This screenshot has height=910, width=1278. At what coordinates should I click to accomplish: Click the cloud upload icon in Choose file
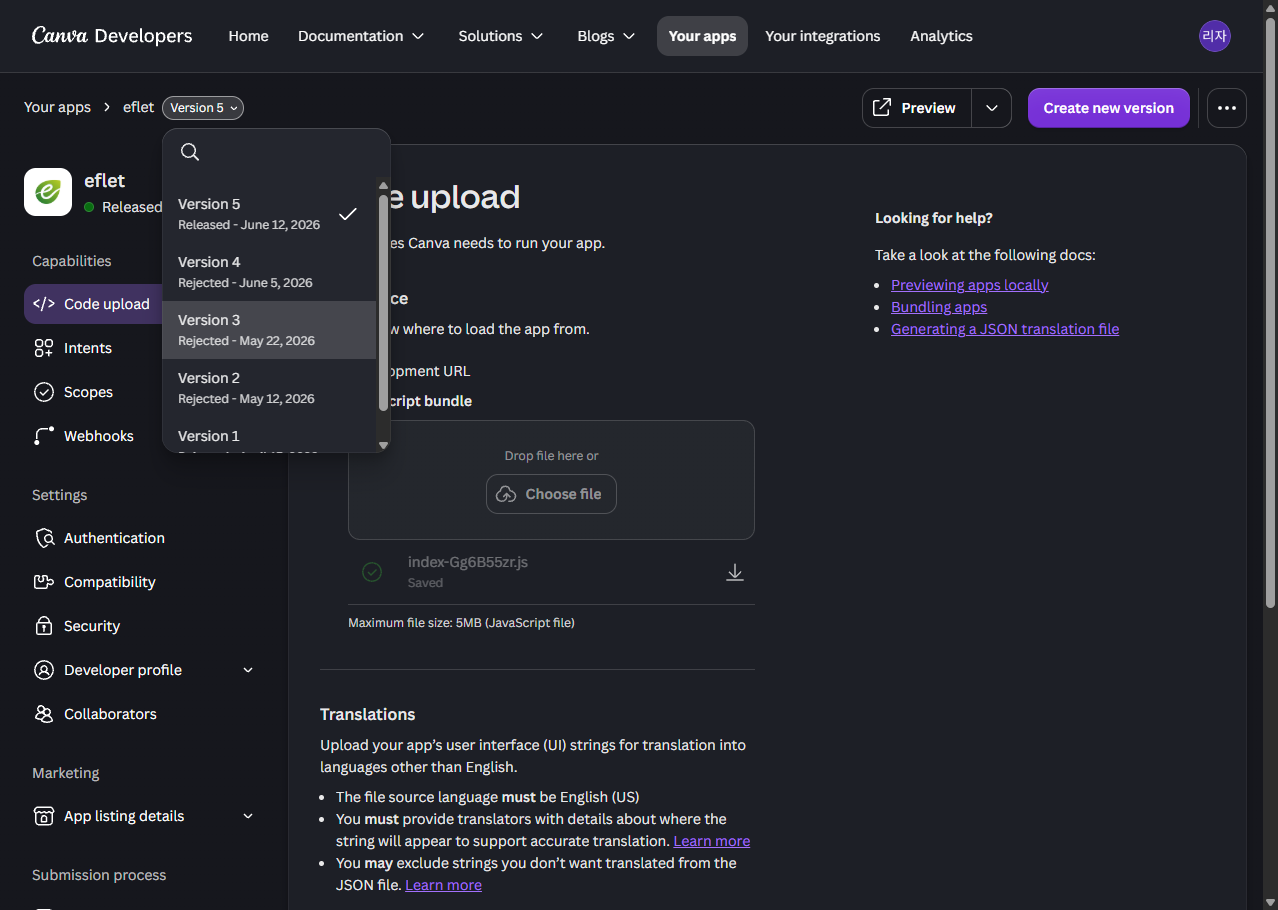point(507,494)
